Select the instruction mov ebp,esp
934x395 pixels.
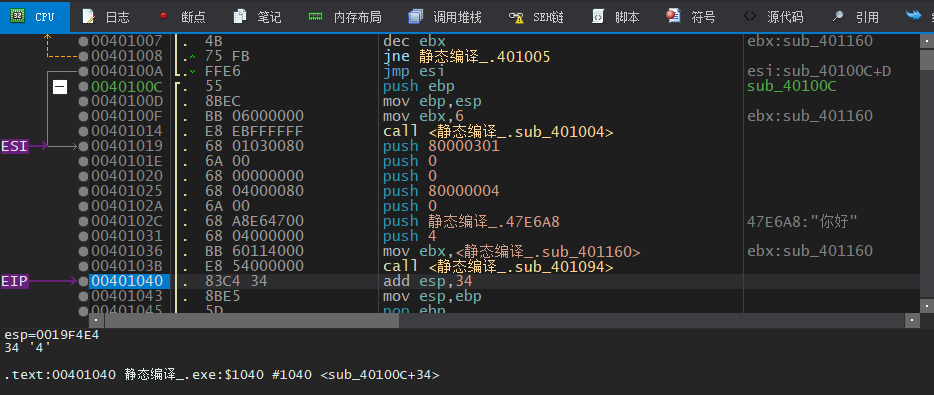point(432,101)
